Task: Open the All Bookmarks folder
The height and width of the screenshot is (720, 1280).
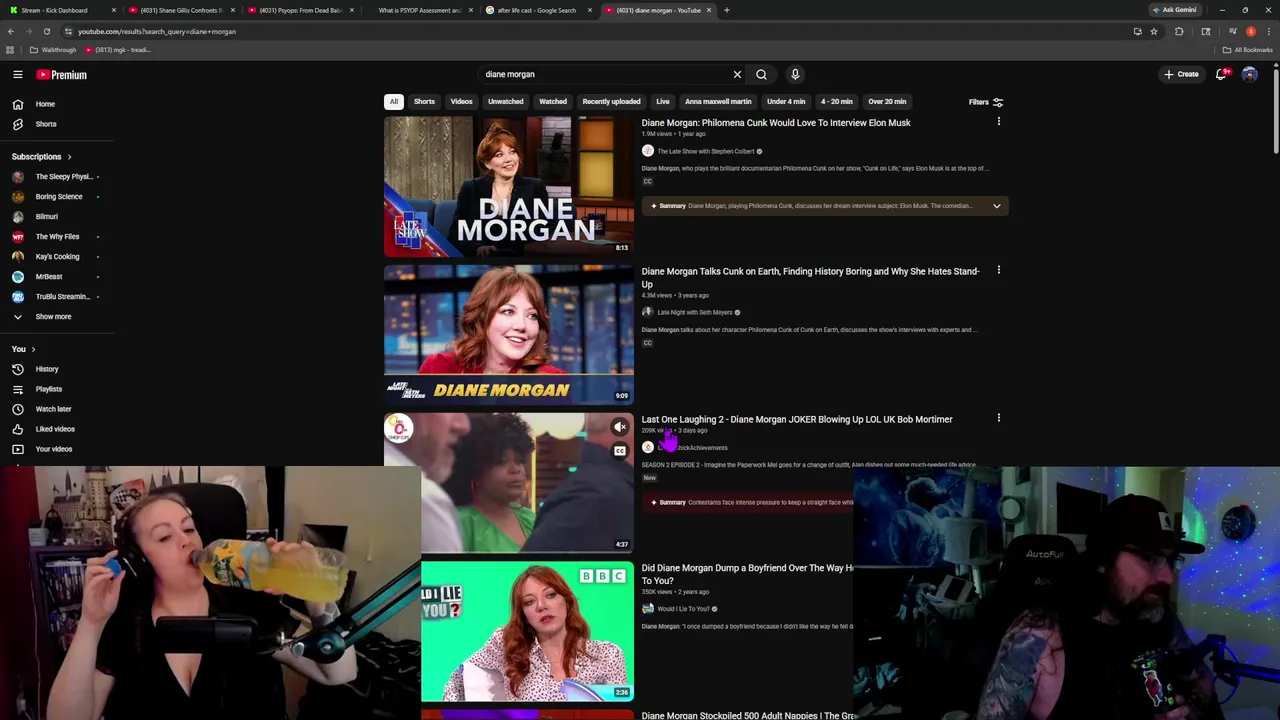Action: 1247,50
